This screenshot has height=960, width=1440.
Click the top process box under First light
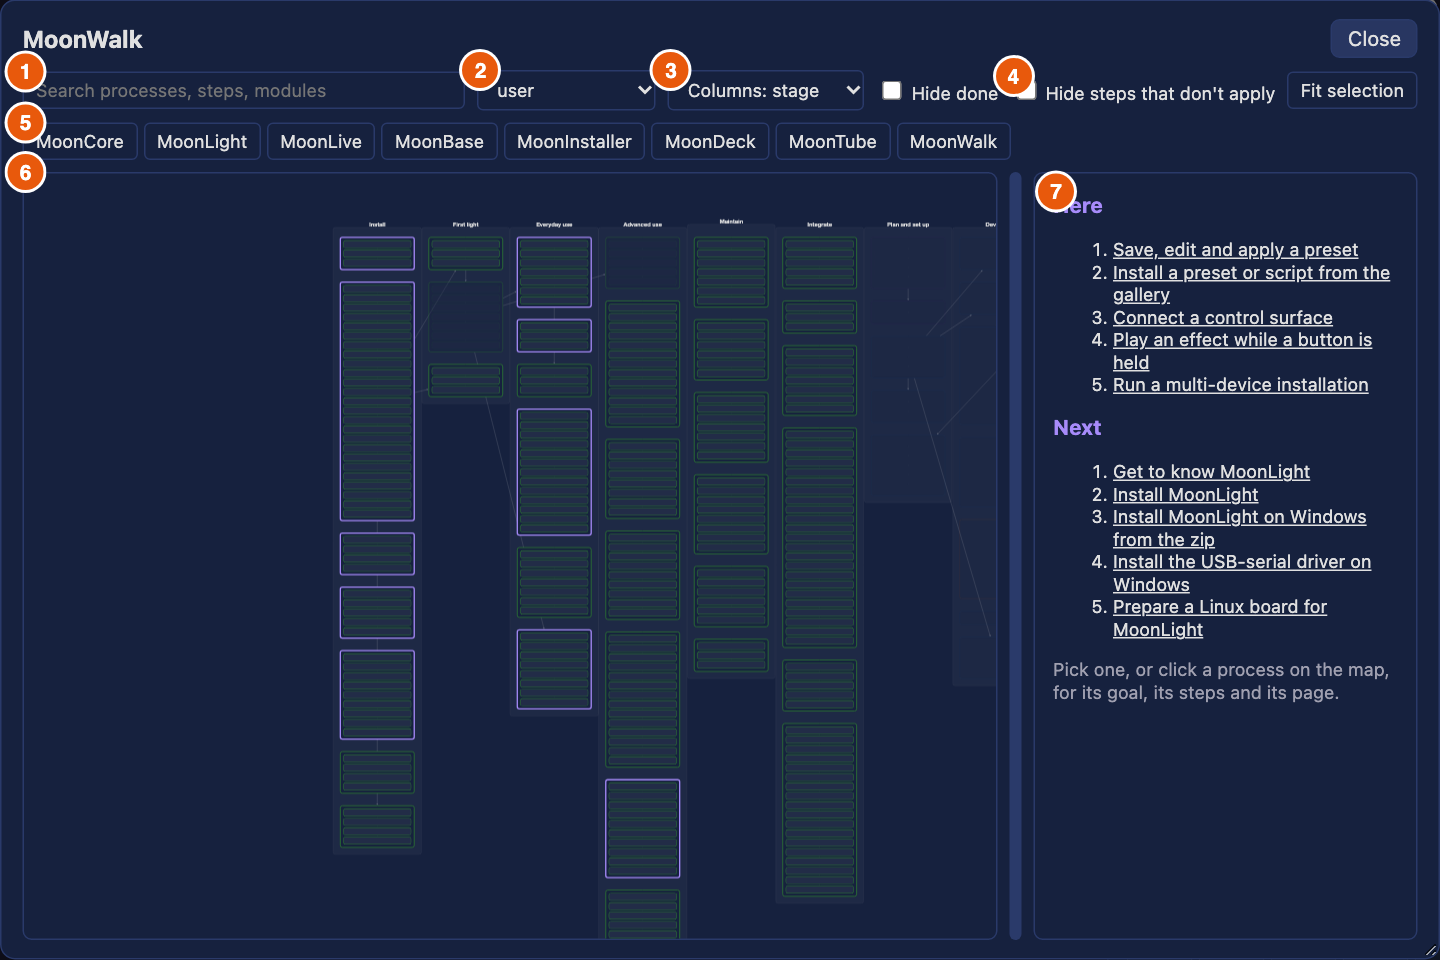(x=465, y=253)
